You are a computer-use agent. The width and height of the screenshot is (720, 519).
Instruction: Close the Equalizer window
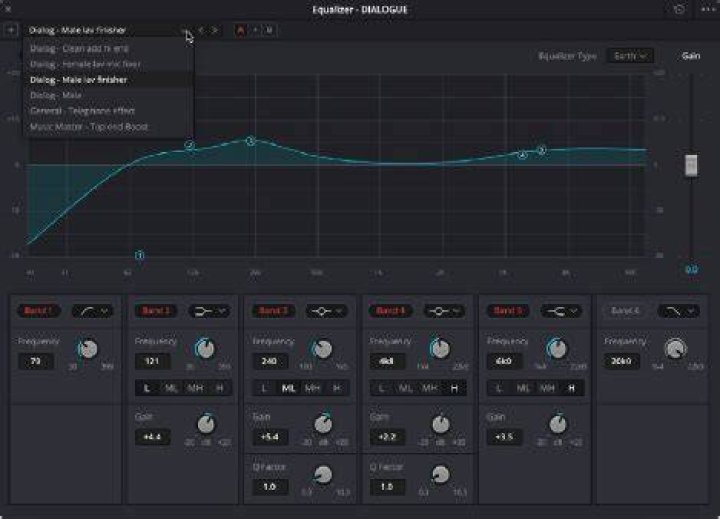8,9
